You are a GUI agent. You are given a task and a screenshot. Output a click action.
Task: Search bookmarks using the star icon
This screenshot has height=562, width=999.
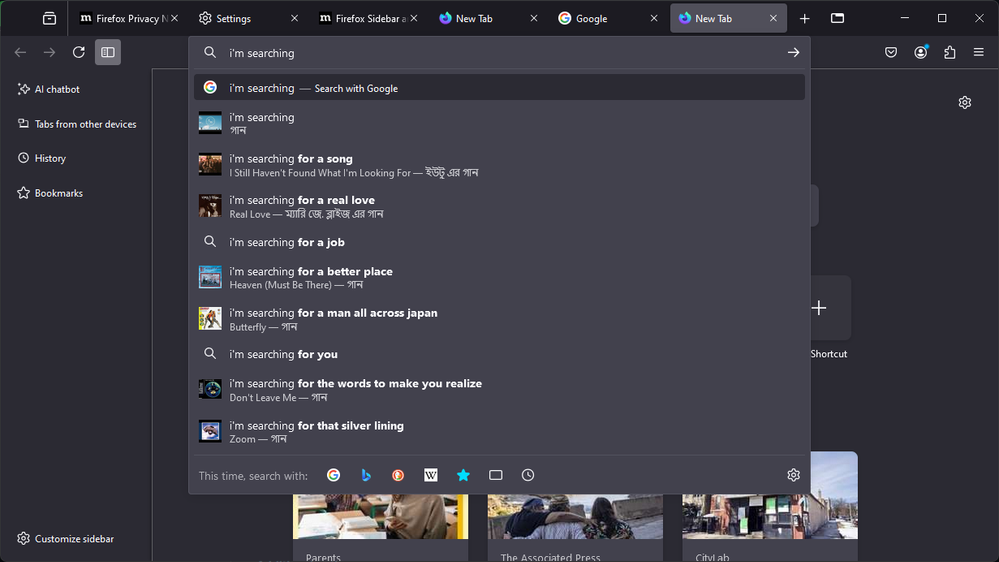(463, 475)
